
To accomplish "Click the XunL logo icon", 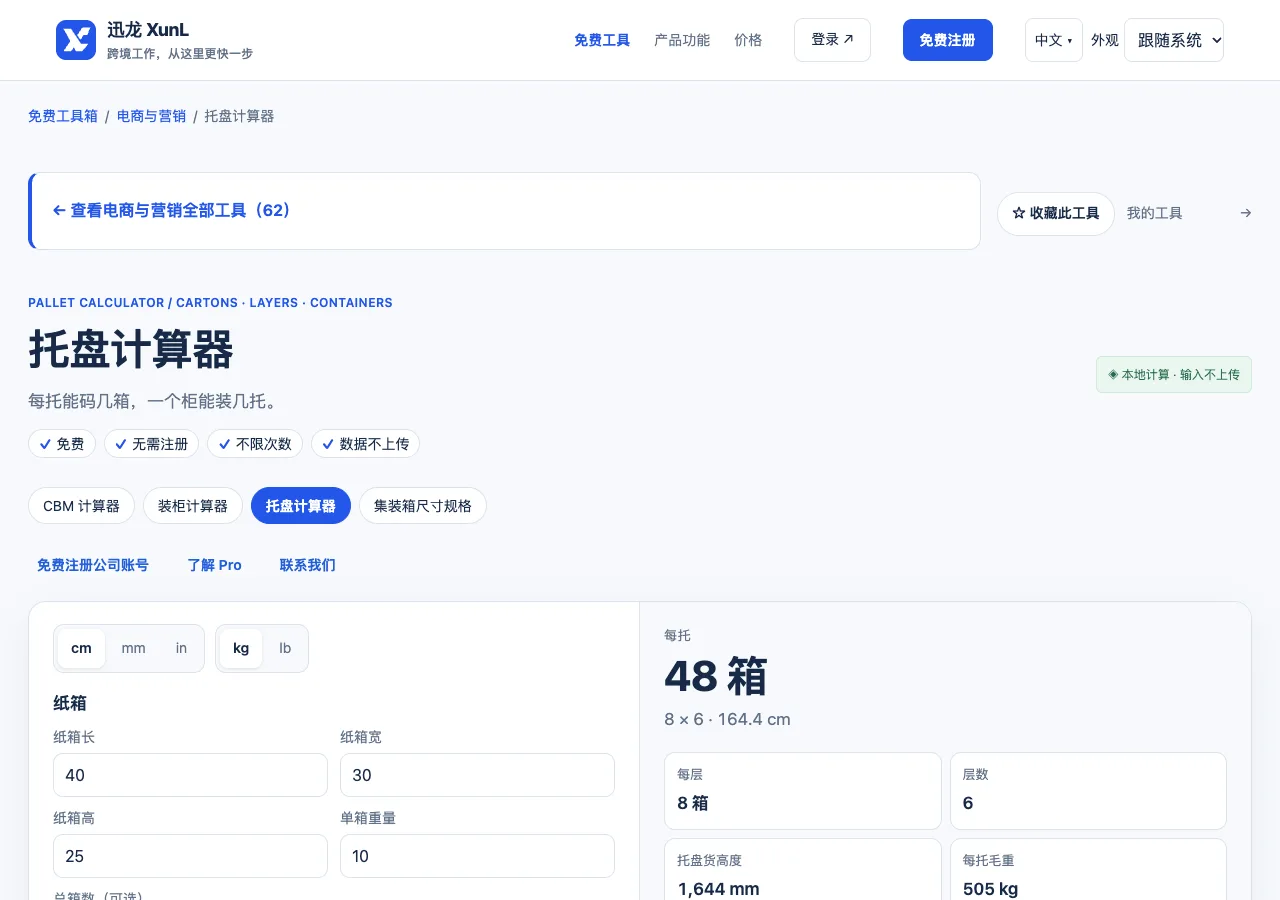I will pyautogui.click(x=76, y=40).
